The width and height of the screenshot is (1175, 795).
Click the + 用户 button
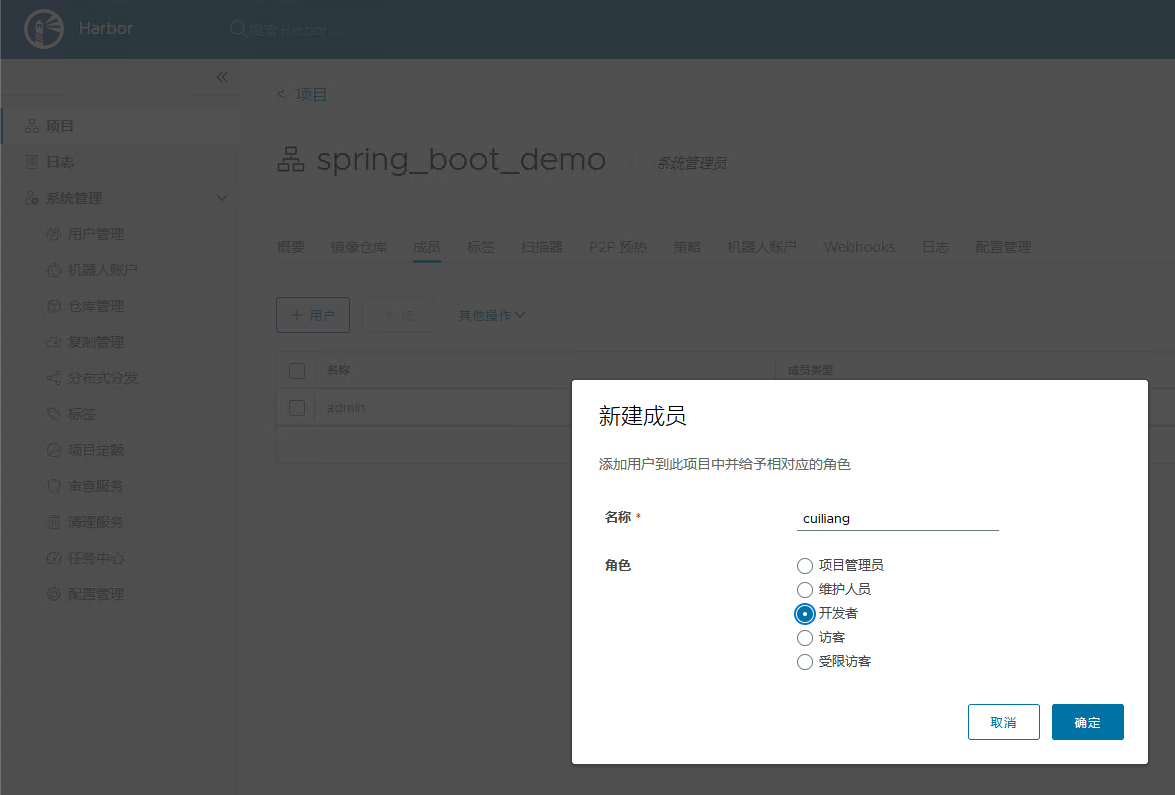tap(313, 315)
